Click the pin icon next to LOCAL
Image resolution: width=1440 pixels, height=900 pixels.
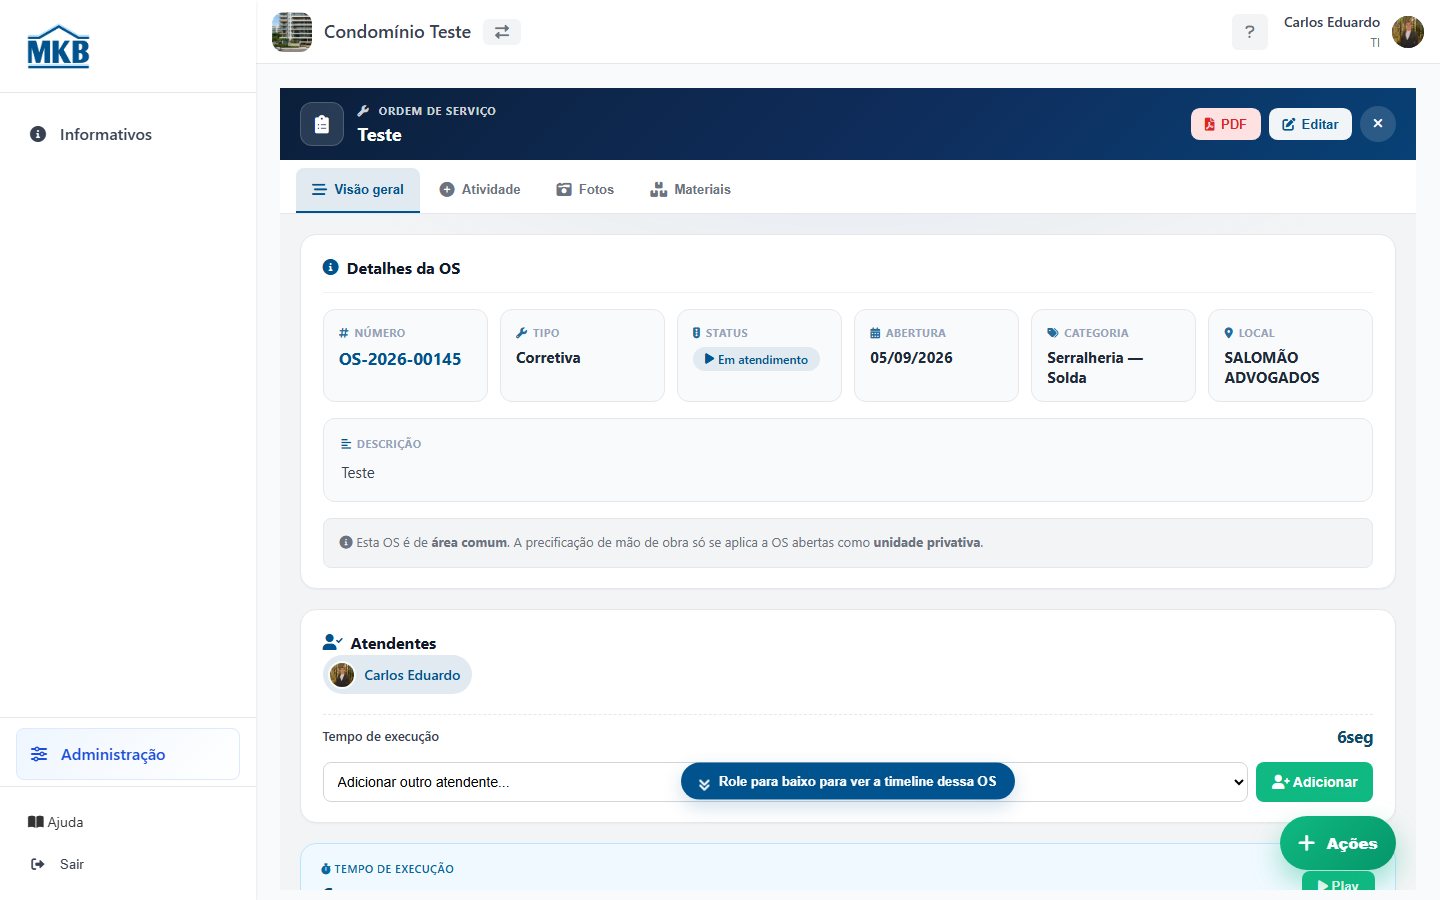click(1229, 333)
